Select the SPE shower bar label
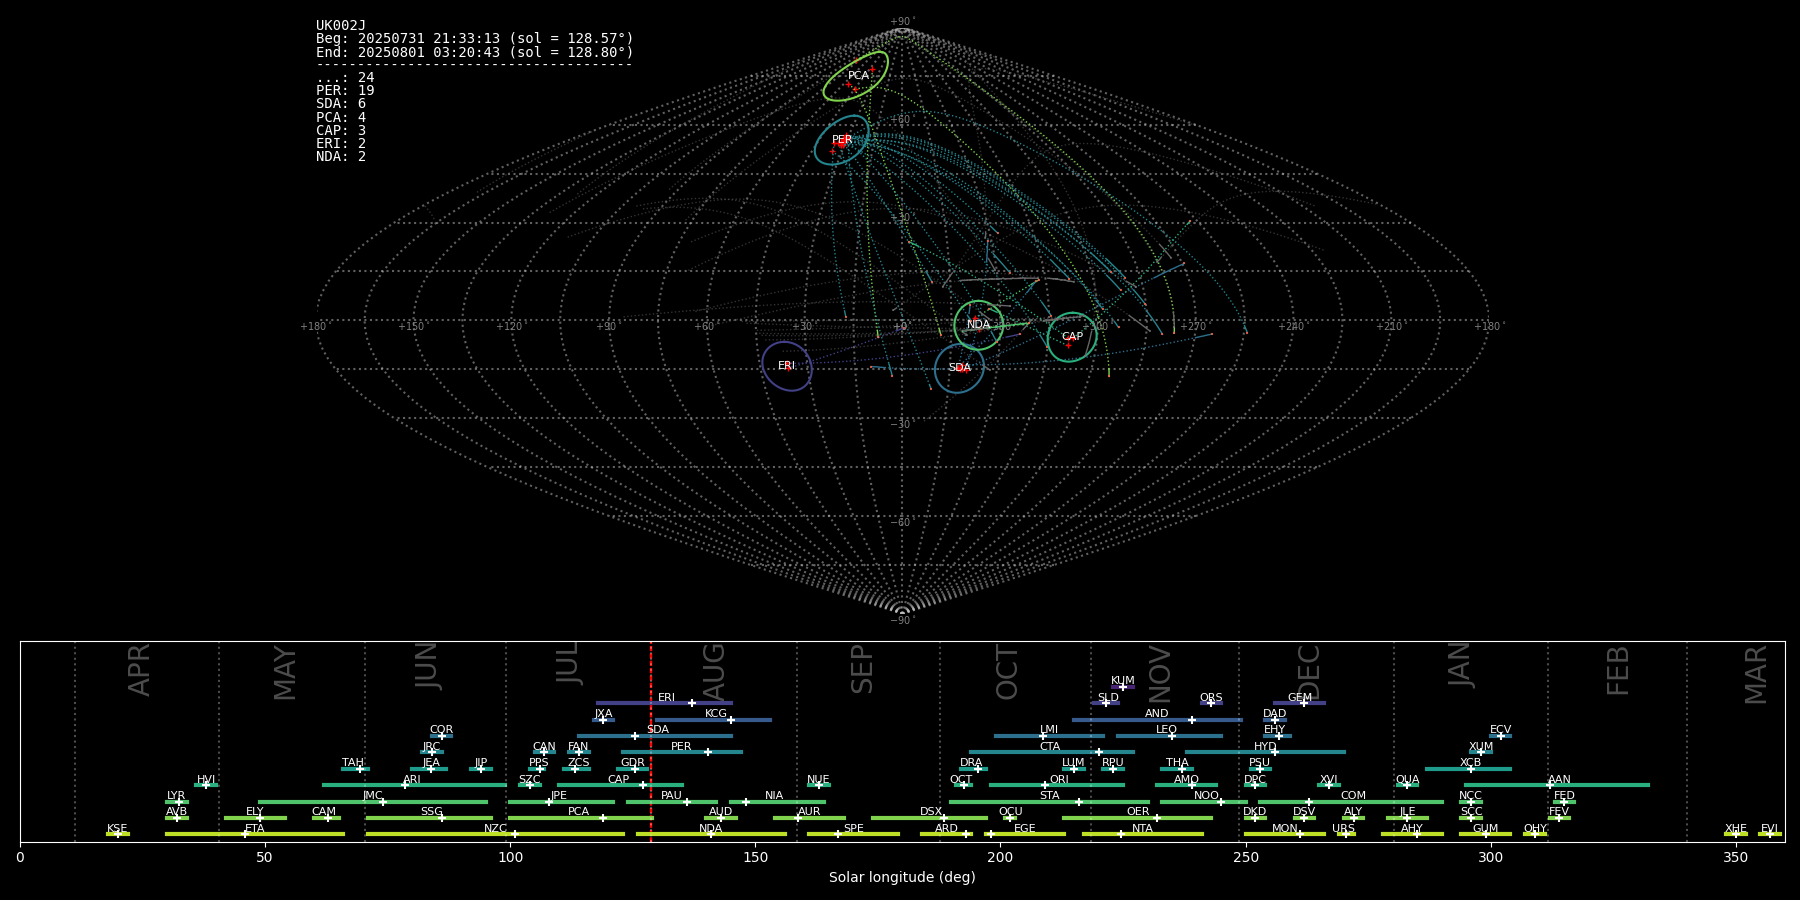1800x900 pixels. [853, 829]
